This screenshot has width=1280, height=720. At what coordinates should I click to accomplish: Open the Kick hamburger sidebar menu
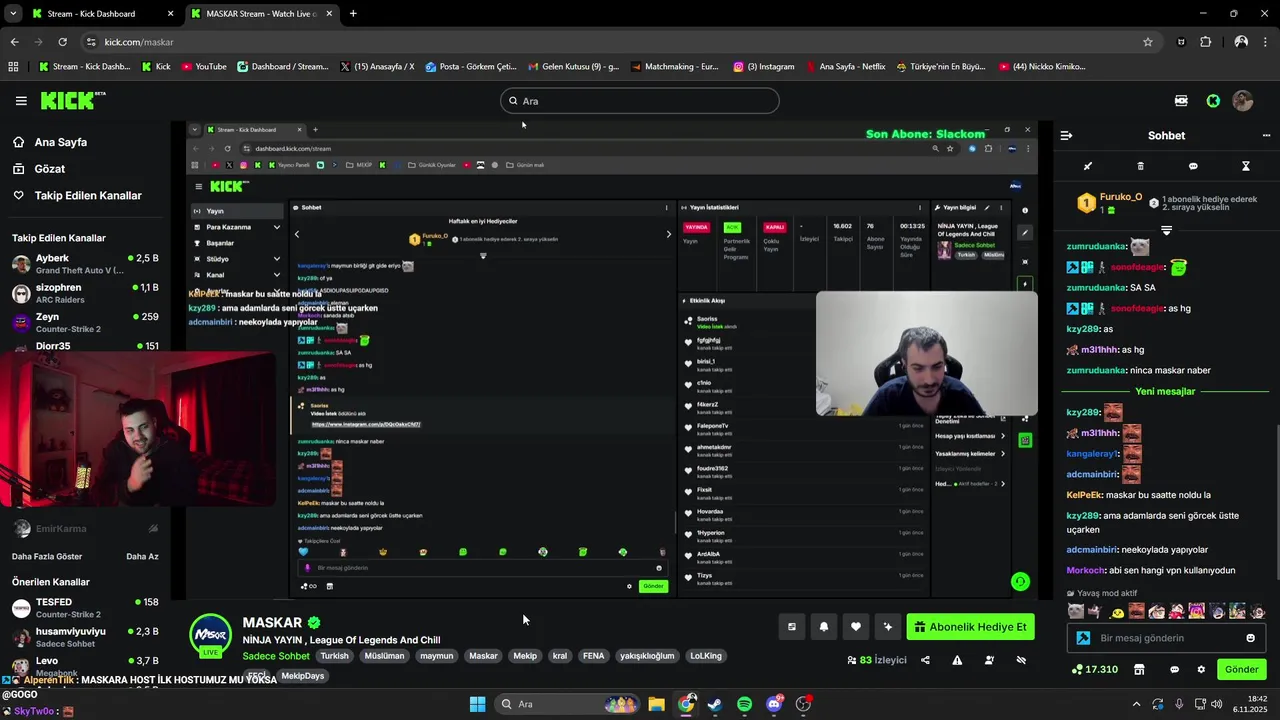[x=21, y=101]
